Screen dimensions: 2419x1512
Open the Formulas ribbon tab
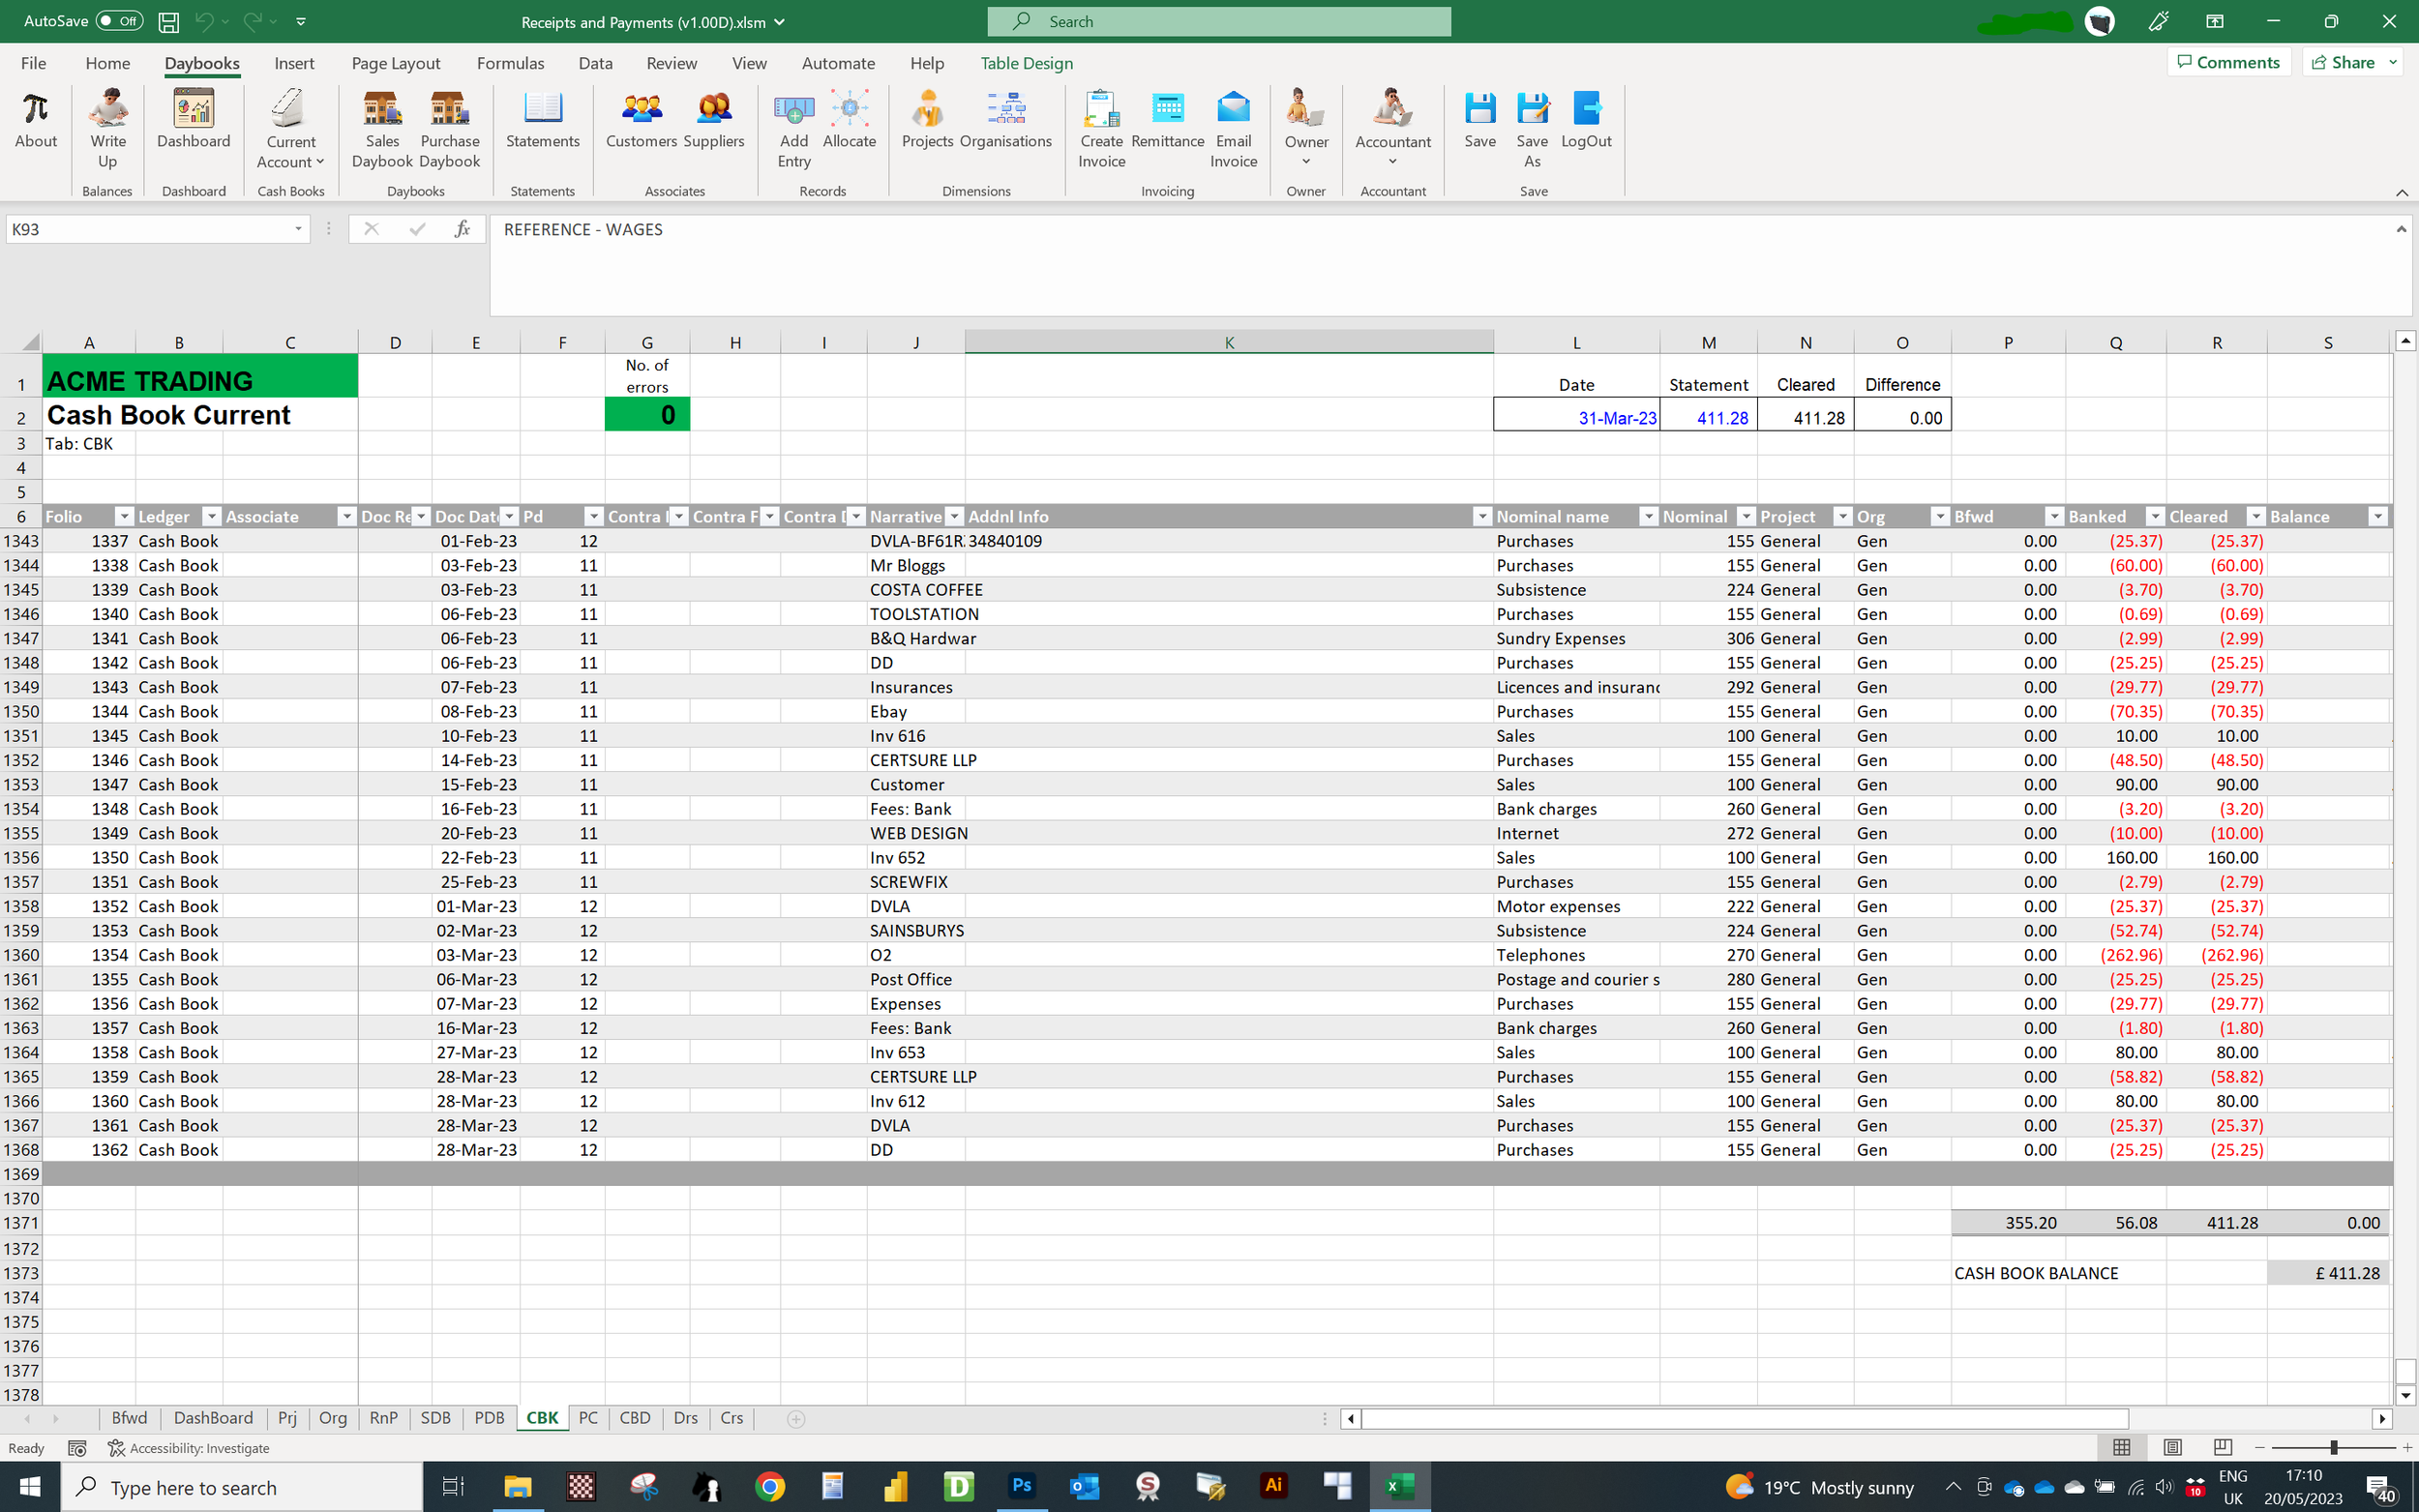tap(510, 63)
